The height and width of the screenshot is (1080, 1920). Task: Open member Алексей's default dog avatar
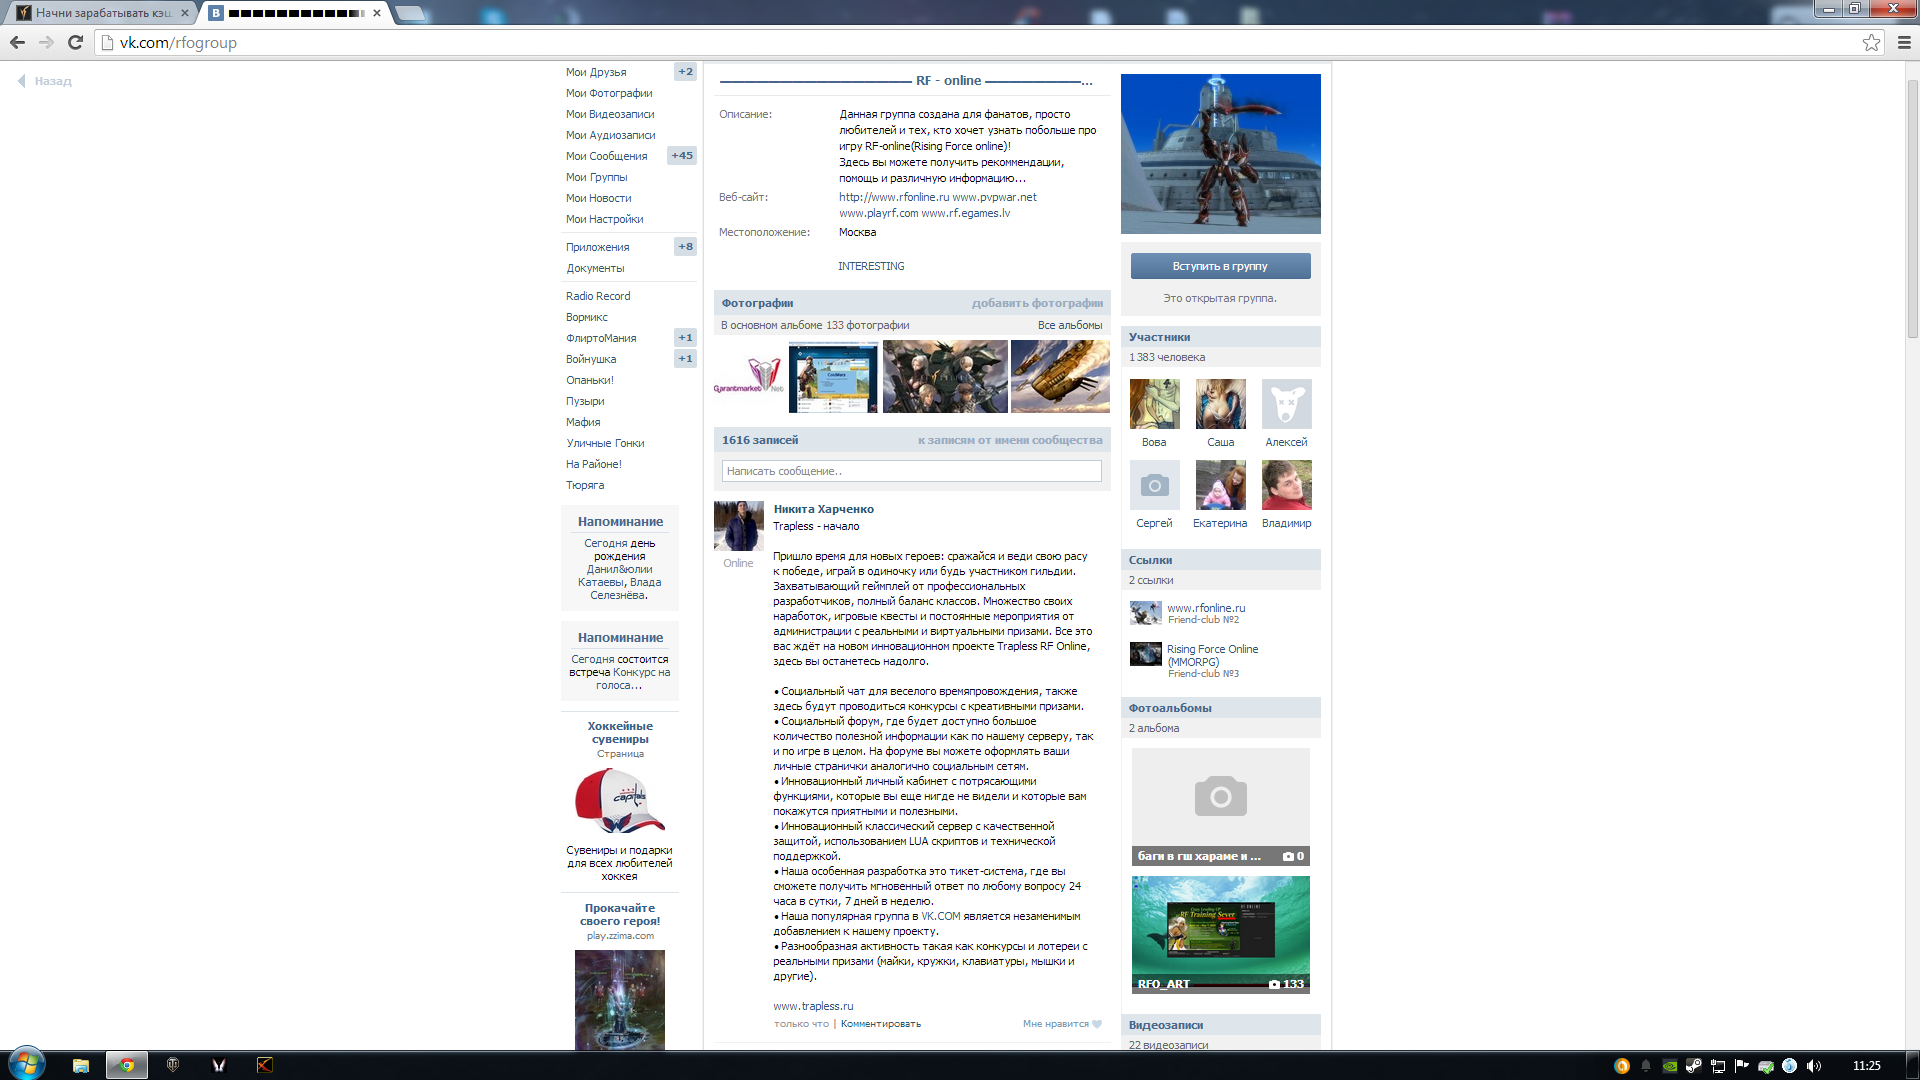(1286, 404)
